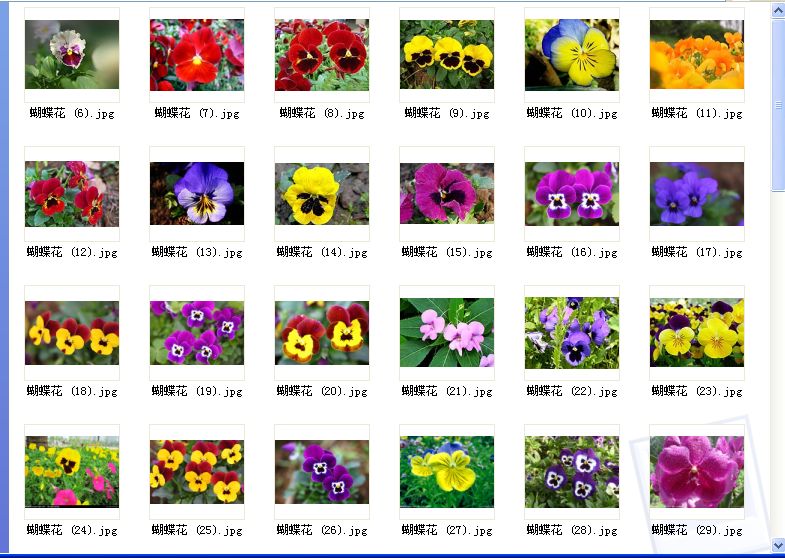This screenshot has height=558, width=785.
Task: Select thumbnail of 蝴蝶花 (17).jpg
Action: coord(697,194)
